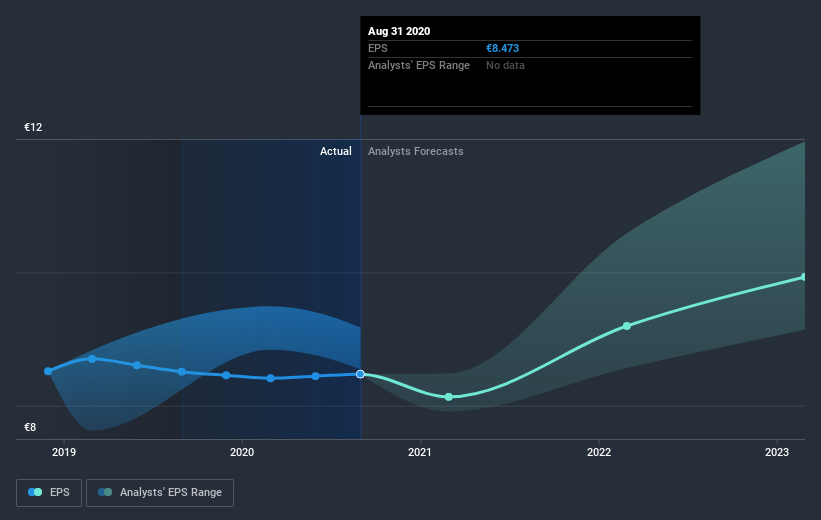Toggle the Analysts' EPS Range legend series
821x520 pixels.
pos(160,492)
